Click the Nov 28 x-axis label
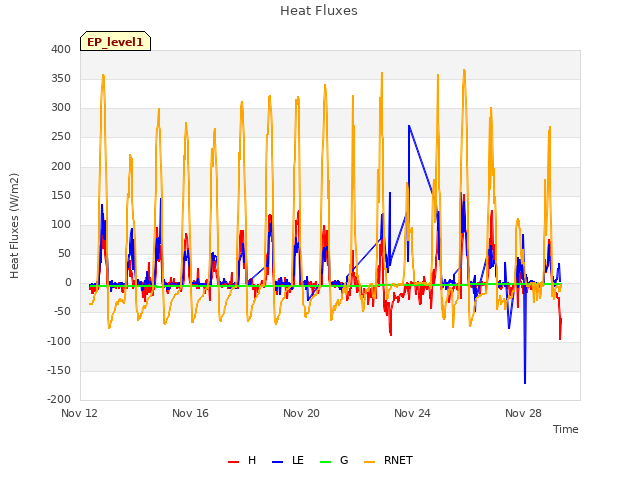 pos(523,413)
